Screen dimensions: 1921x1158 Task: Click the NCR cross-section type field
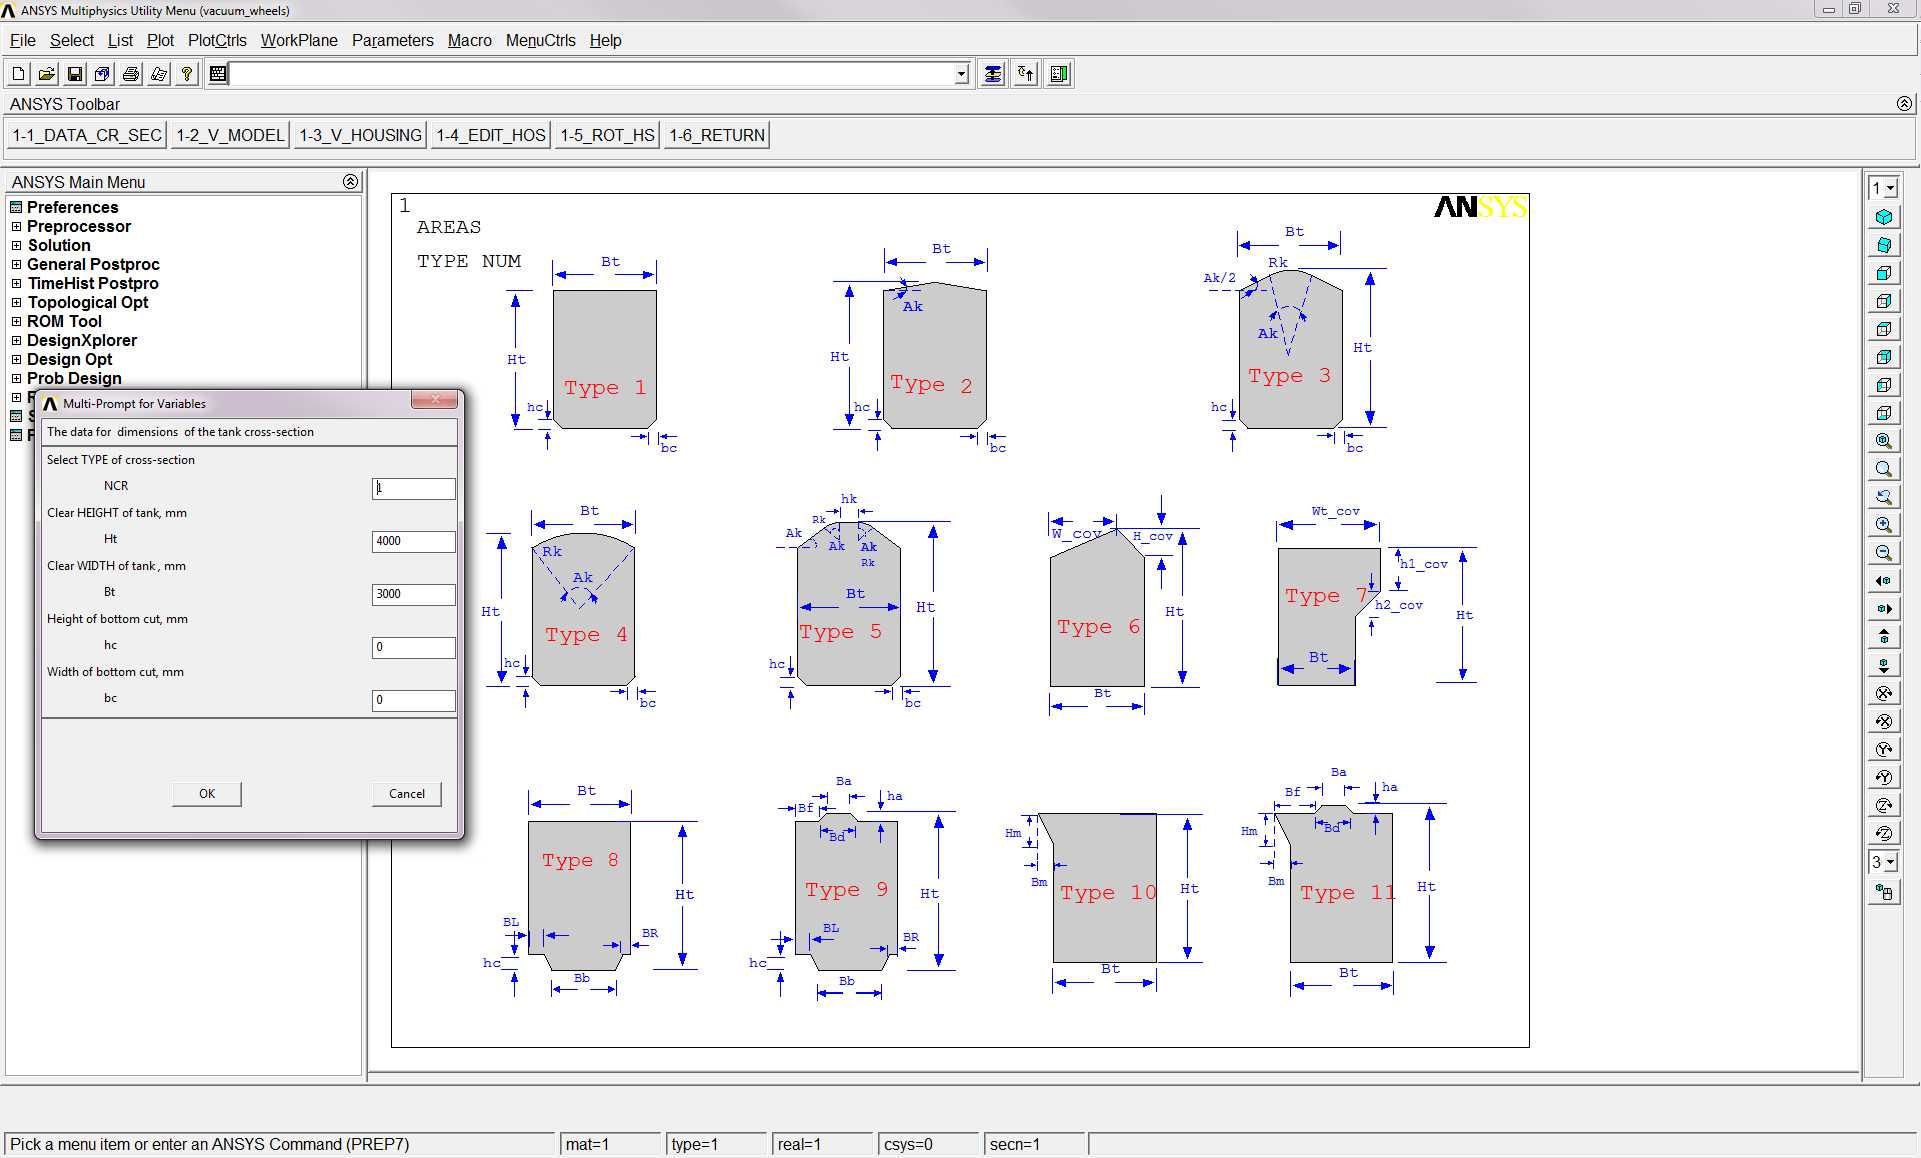(x=414, y=488)
